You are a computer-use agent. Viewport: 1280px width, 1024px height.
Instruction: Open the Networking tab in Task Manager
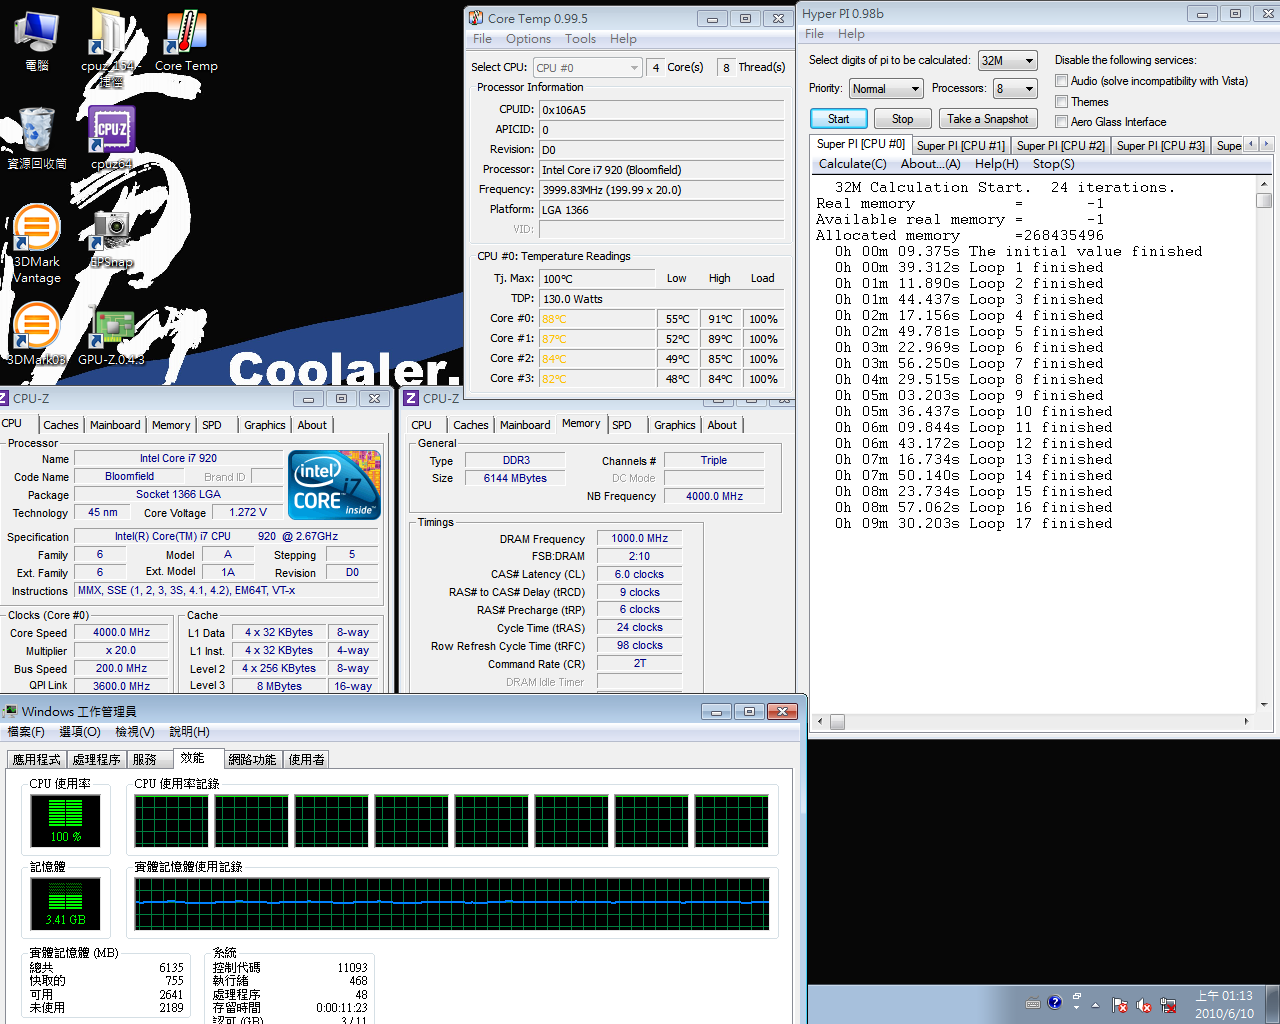click(252, 760)
